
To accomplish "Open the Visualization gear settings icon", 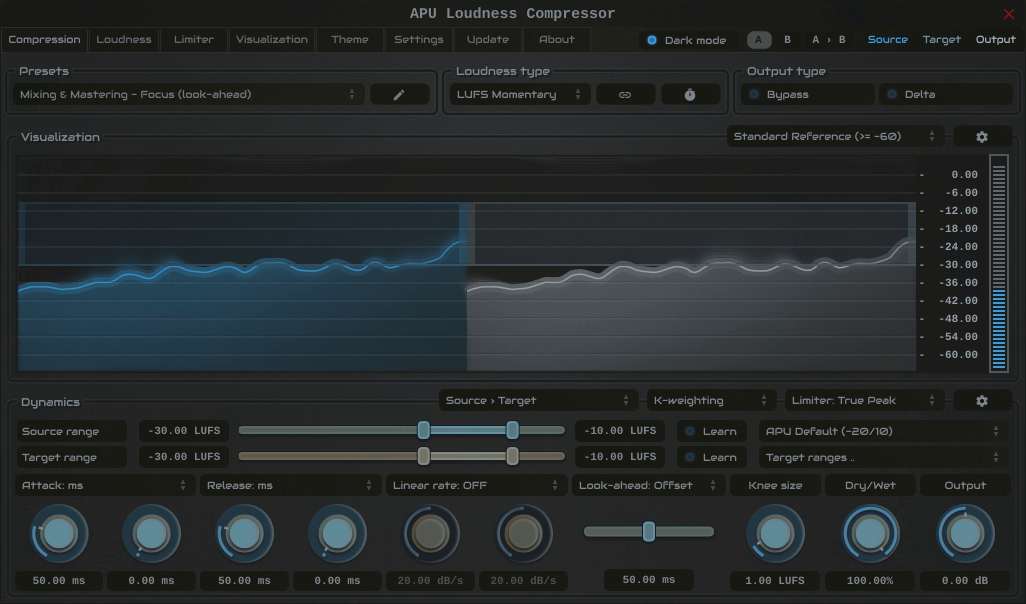I will tap(982, 137).
